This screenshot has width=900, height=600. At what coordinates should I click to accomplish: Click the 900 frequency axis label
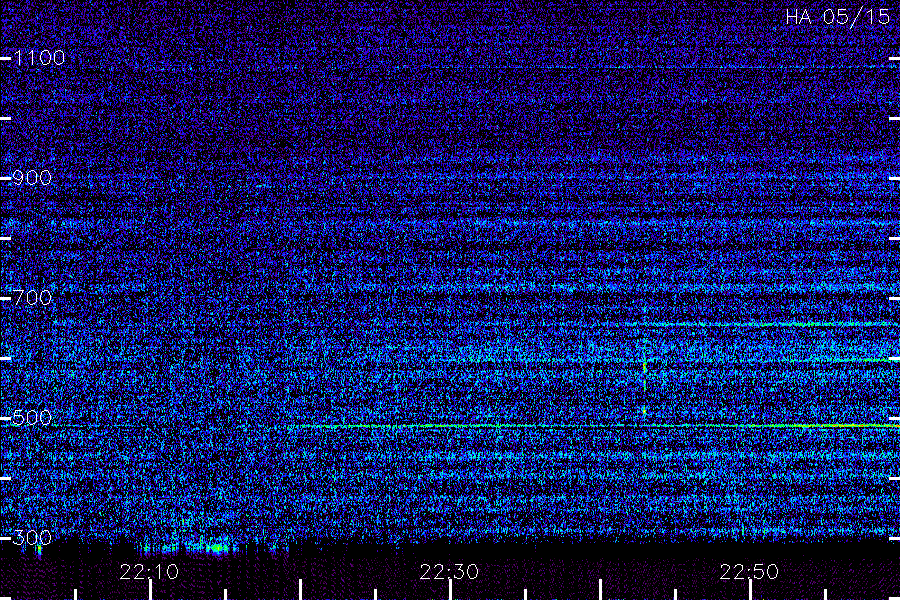pos(32,178)
